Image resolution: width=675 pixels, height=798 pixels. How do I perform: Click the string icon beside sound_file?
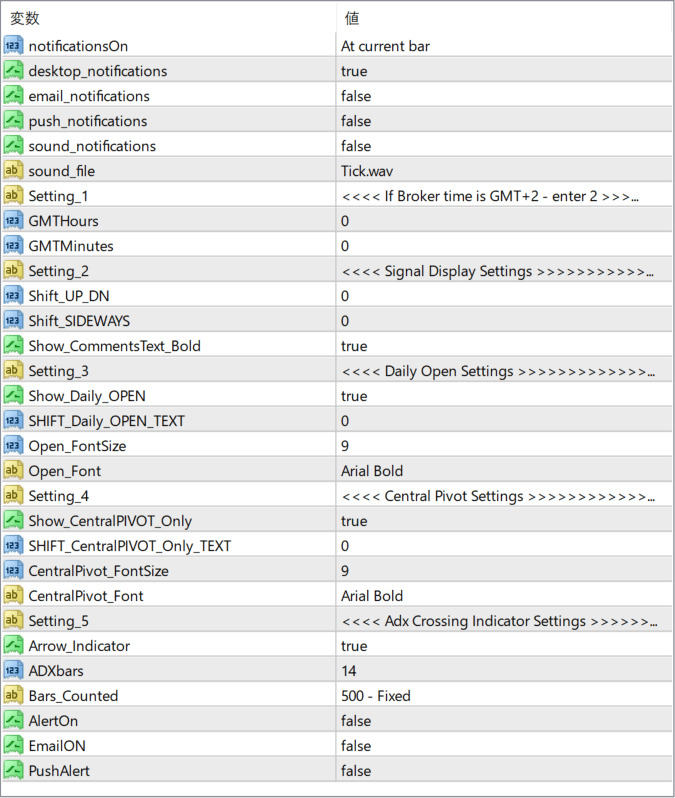click(x=14, y=171)
